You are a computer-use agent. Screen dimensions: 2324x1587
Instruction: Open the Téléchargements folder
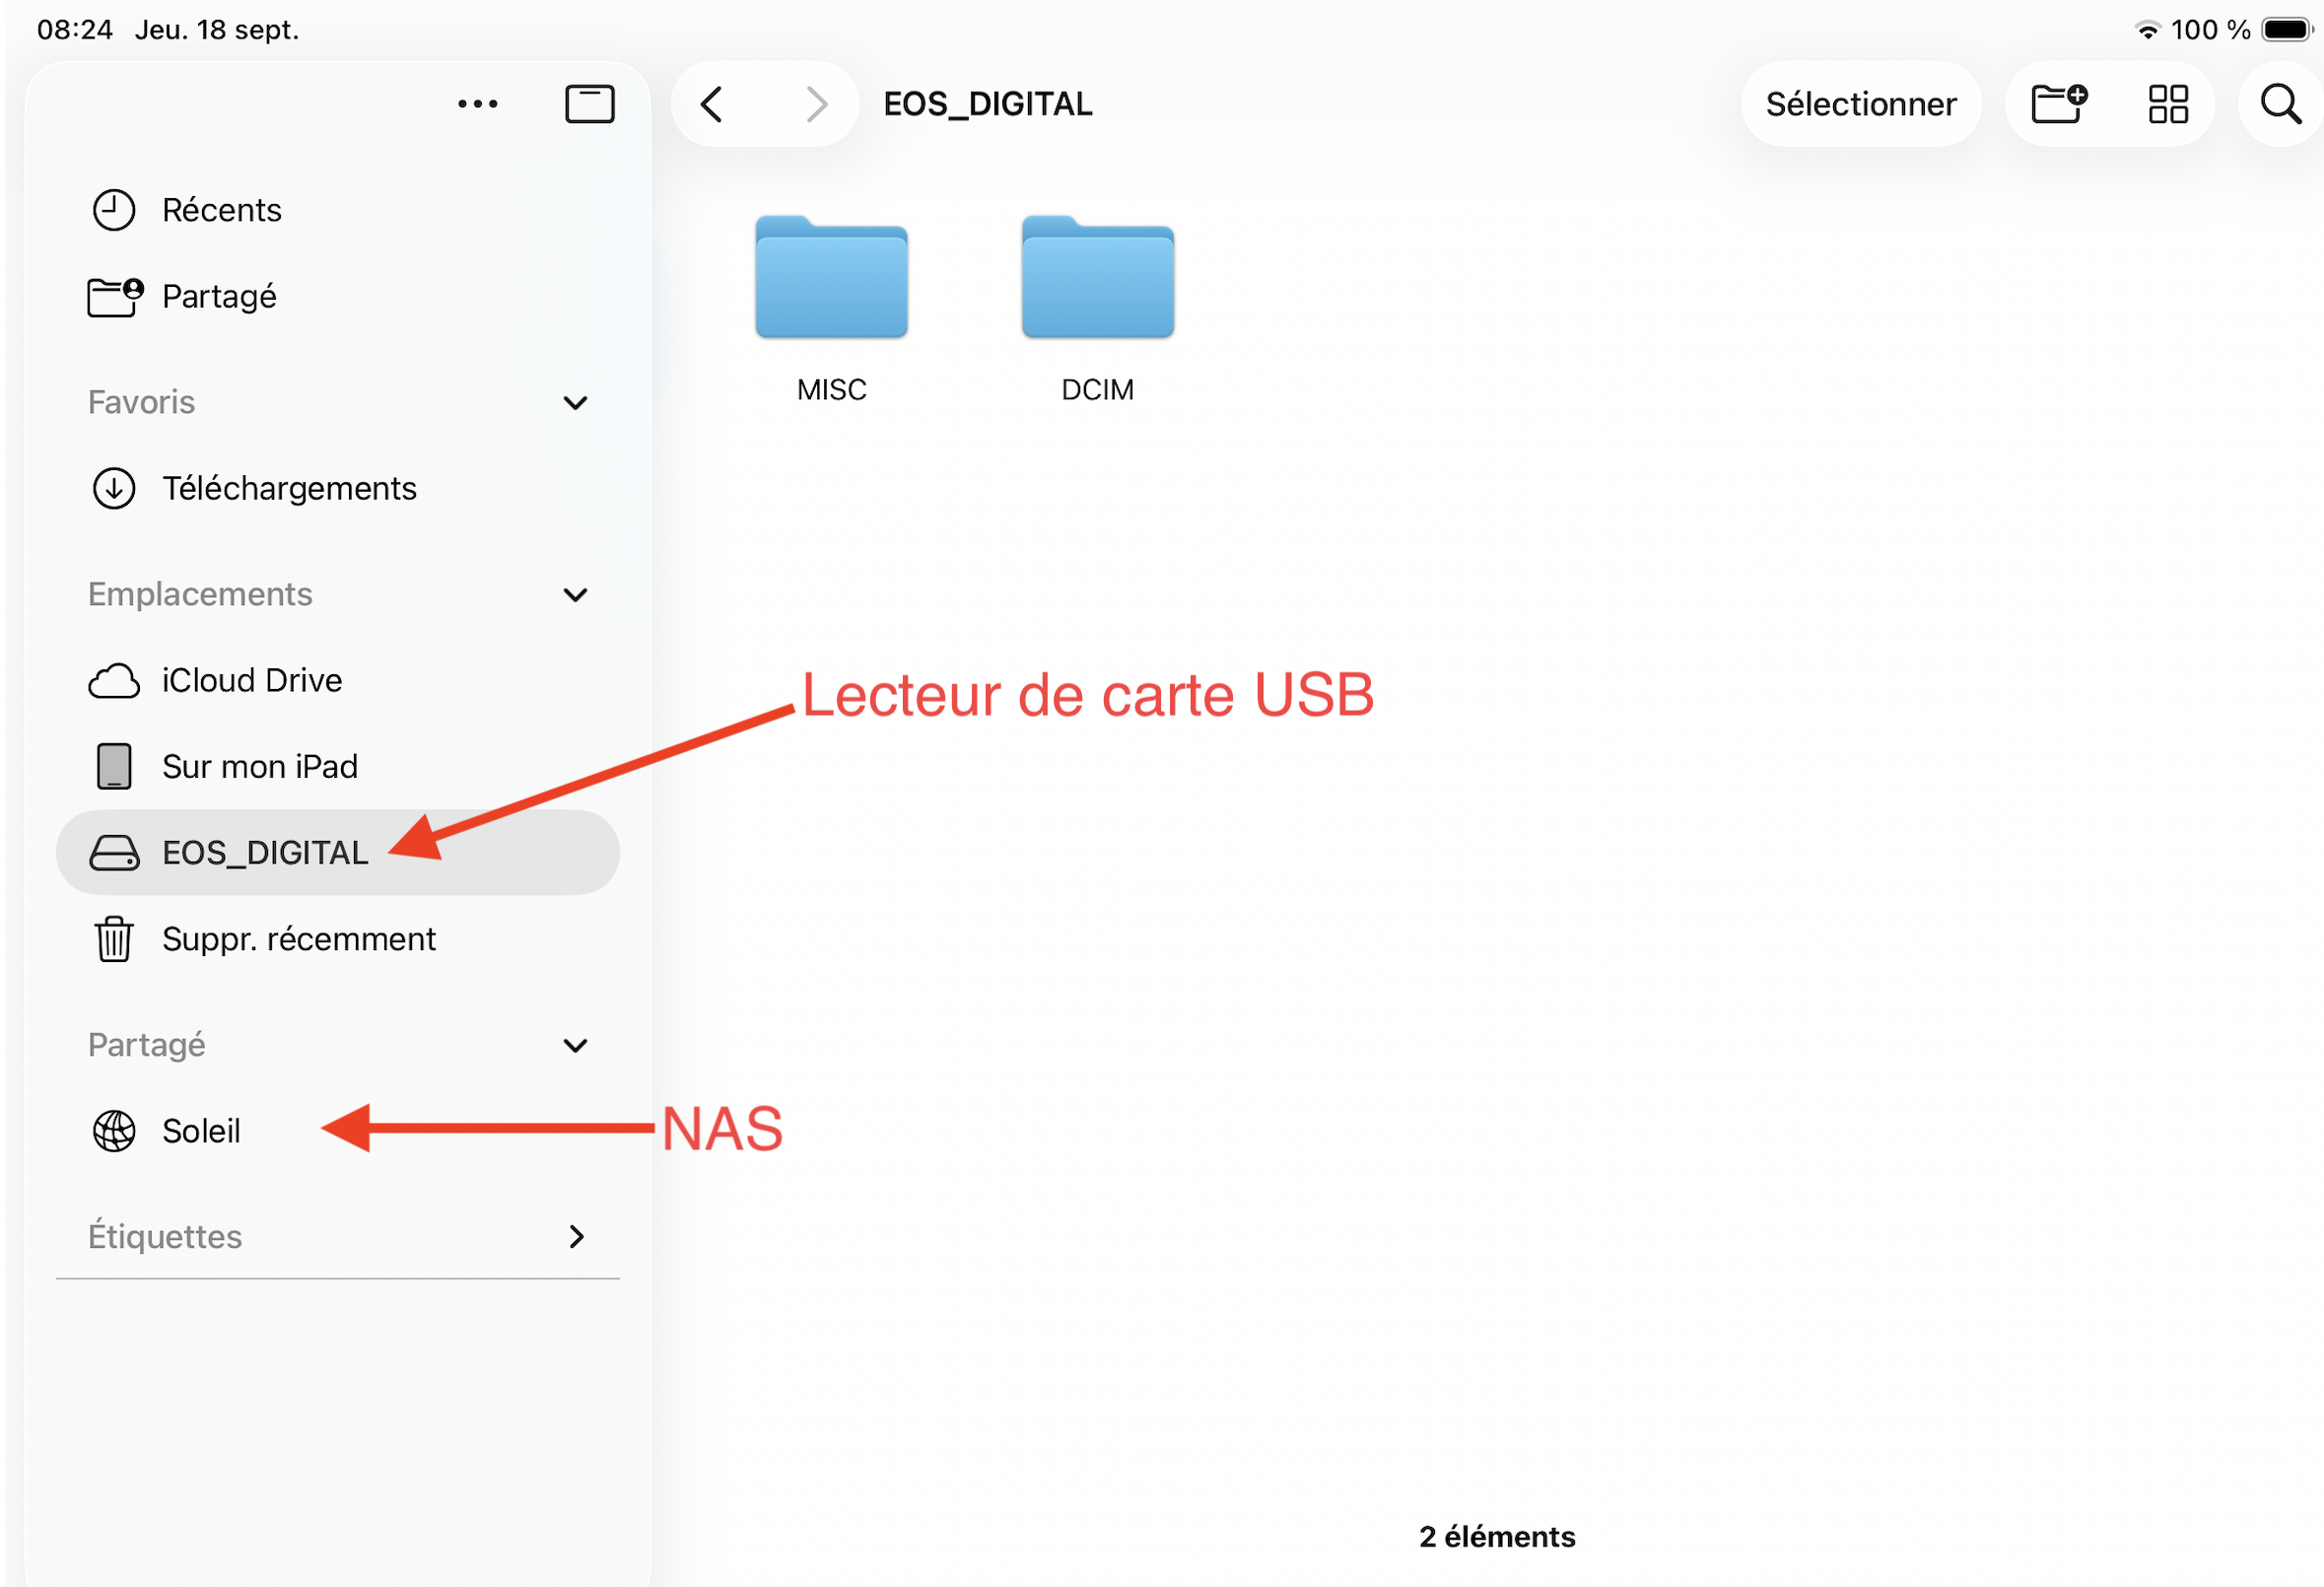[288, 488]
